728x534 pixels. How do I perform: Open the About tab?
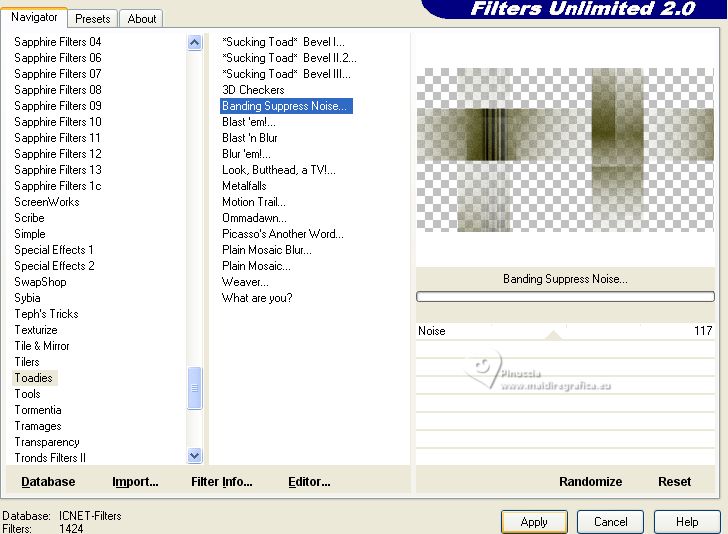point(142,19)
